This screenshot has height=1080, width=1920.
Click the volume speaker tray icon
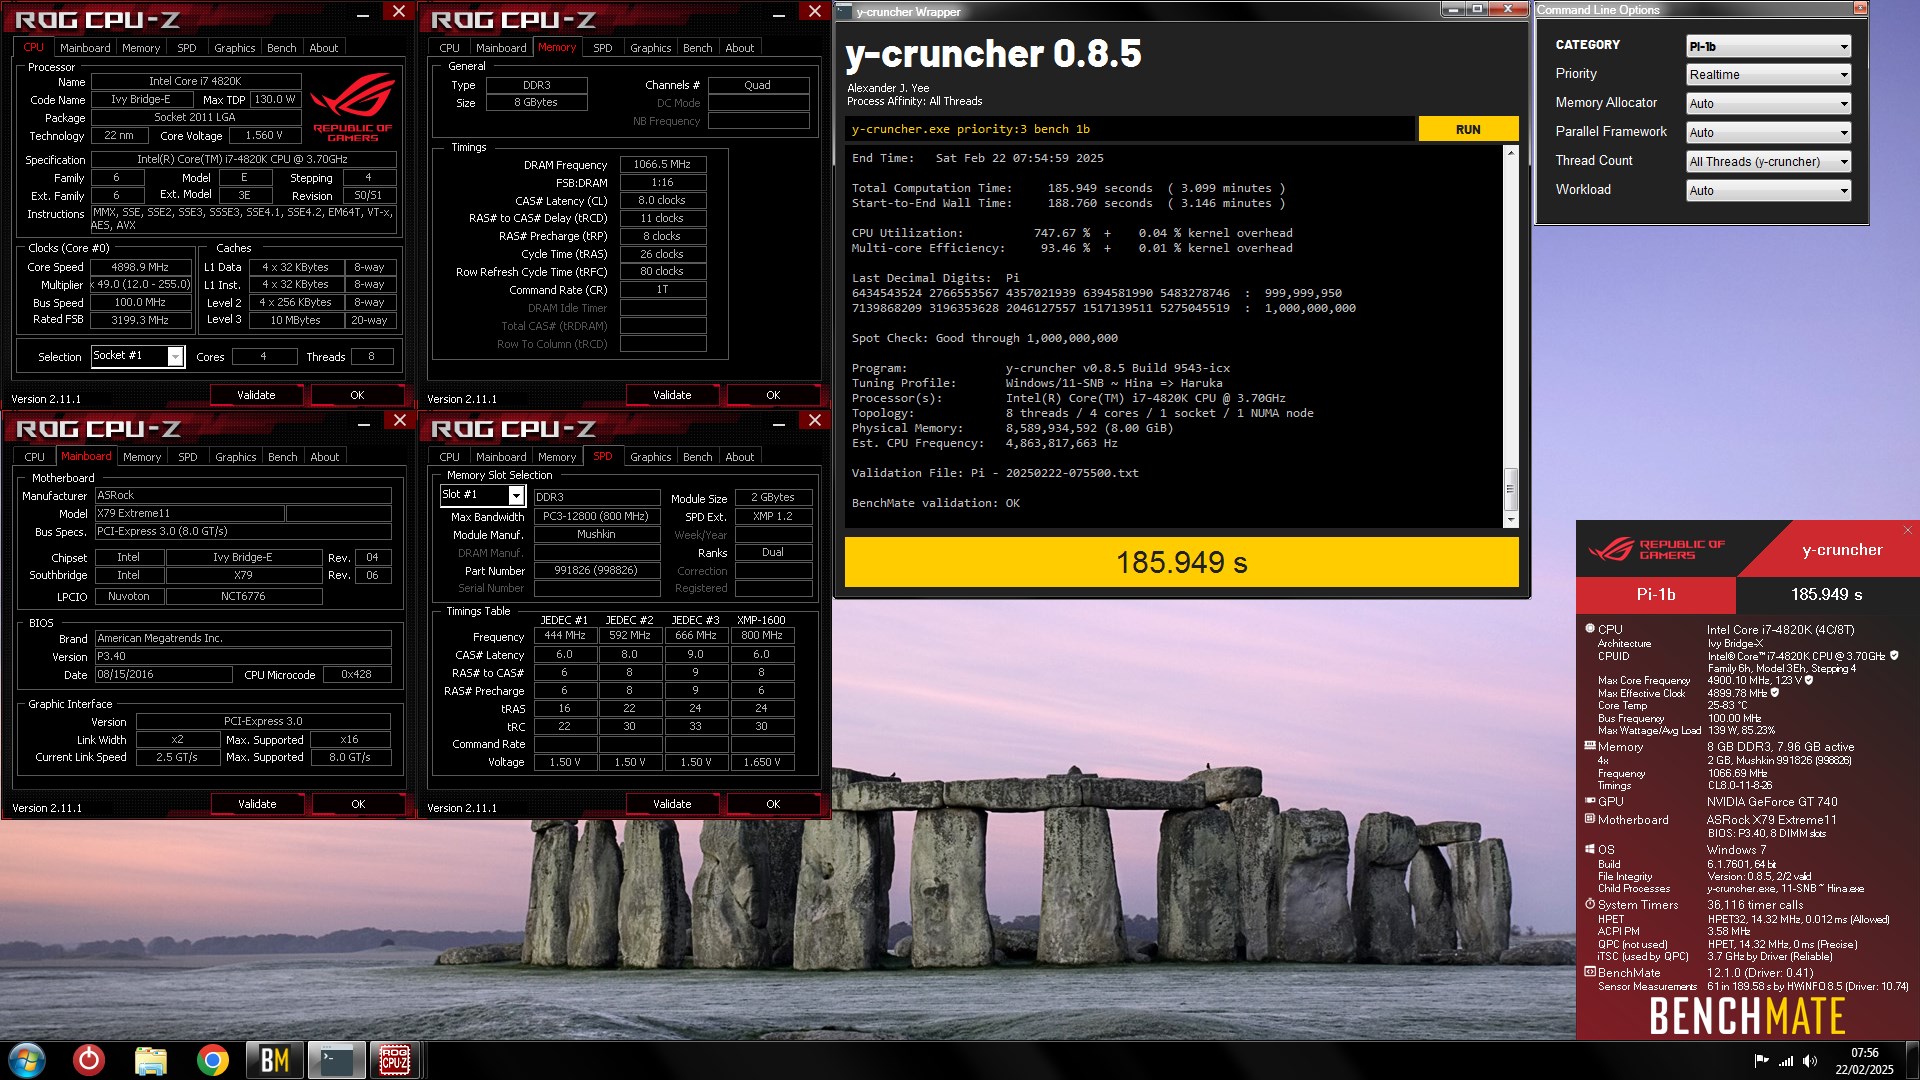1810,1061
